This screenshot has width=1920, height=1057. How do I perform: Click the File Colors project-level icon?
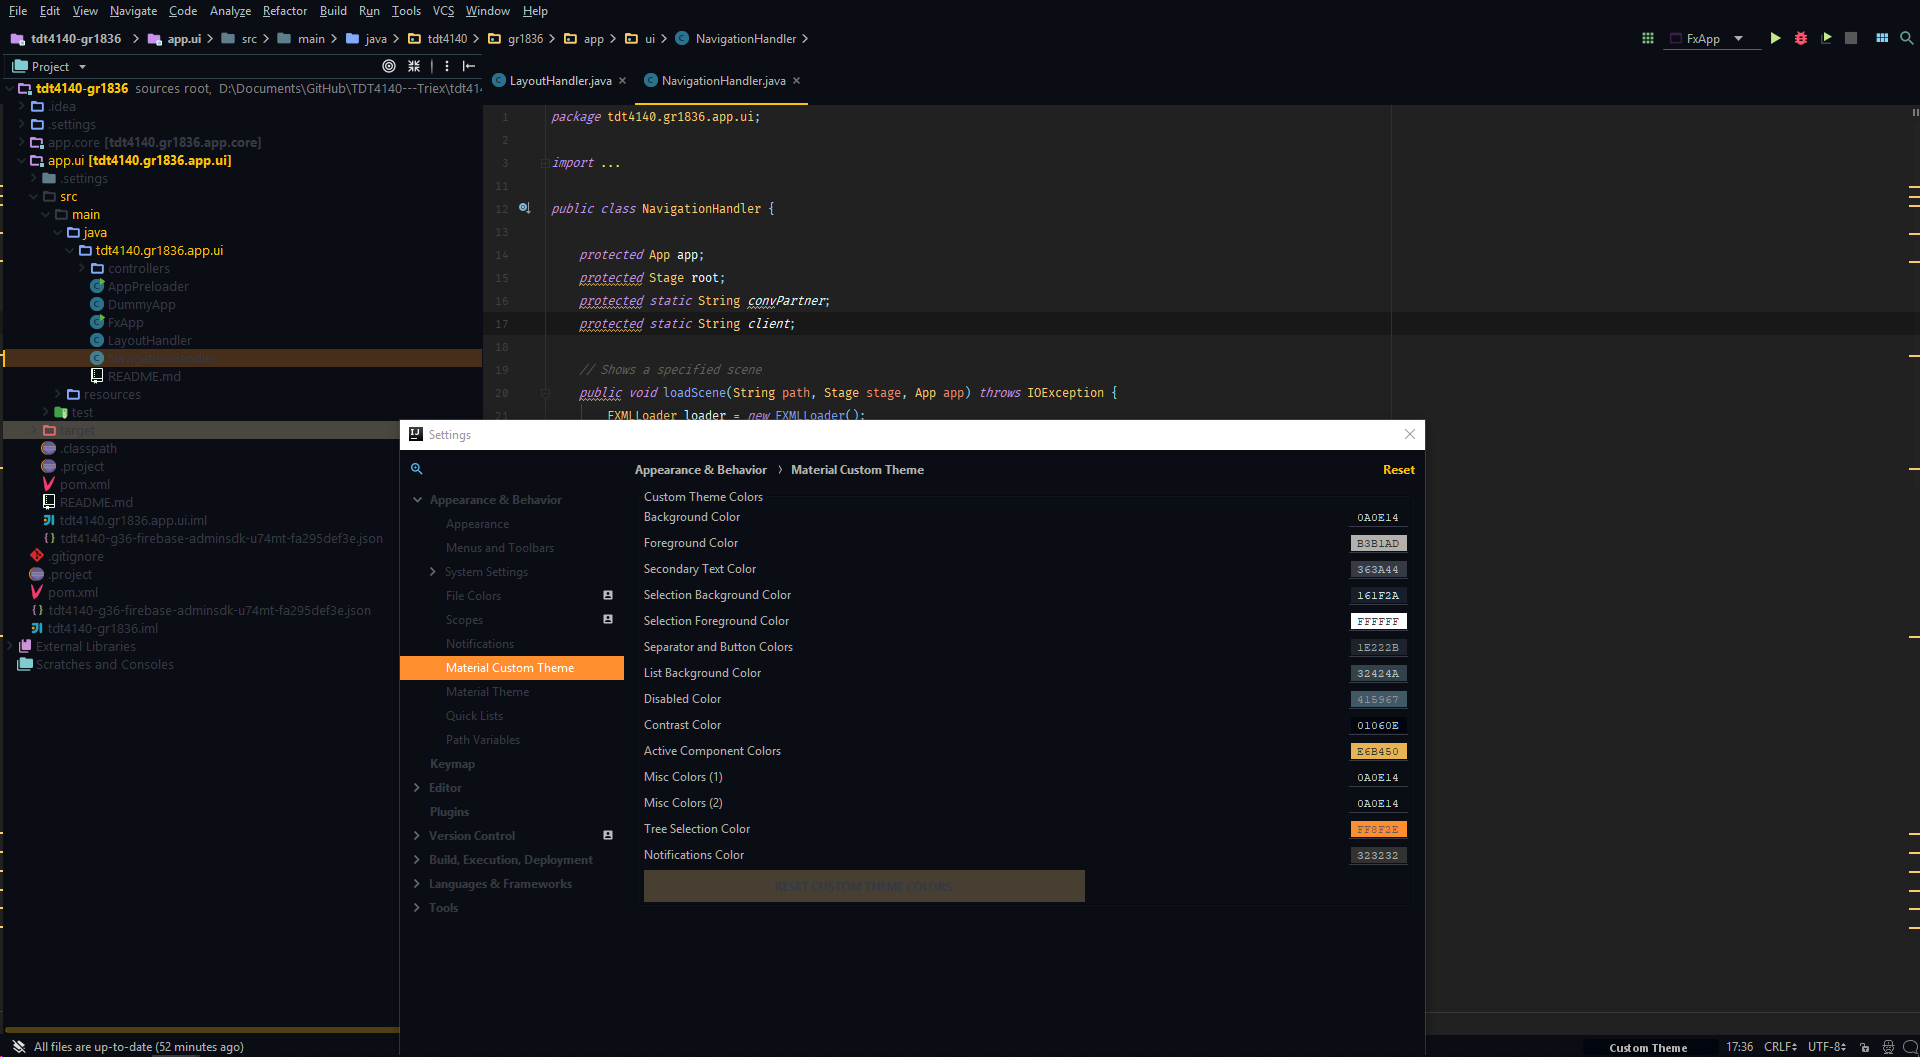click(608, 595)
